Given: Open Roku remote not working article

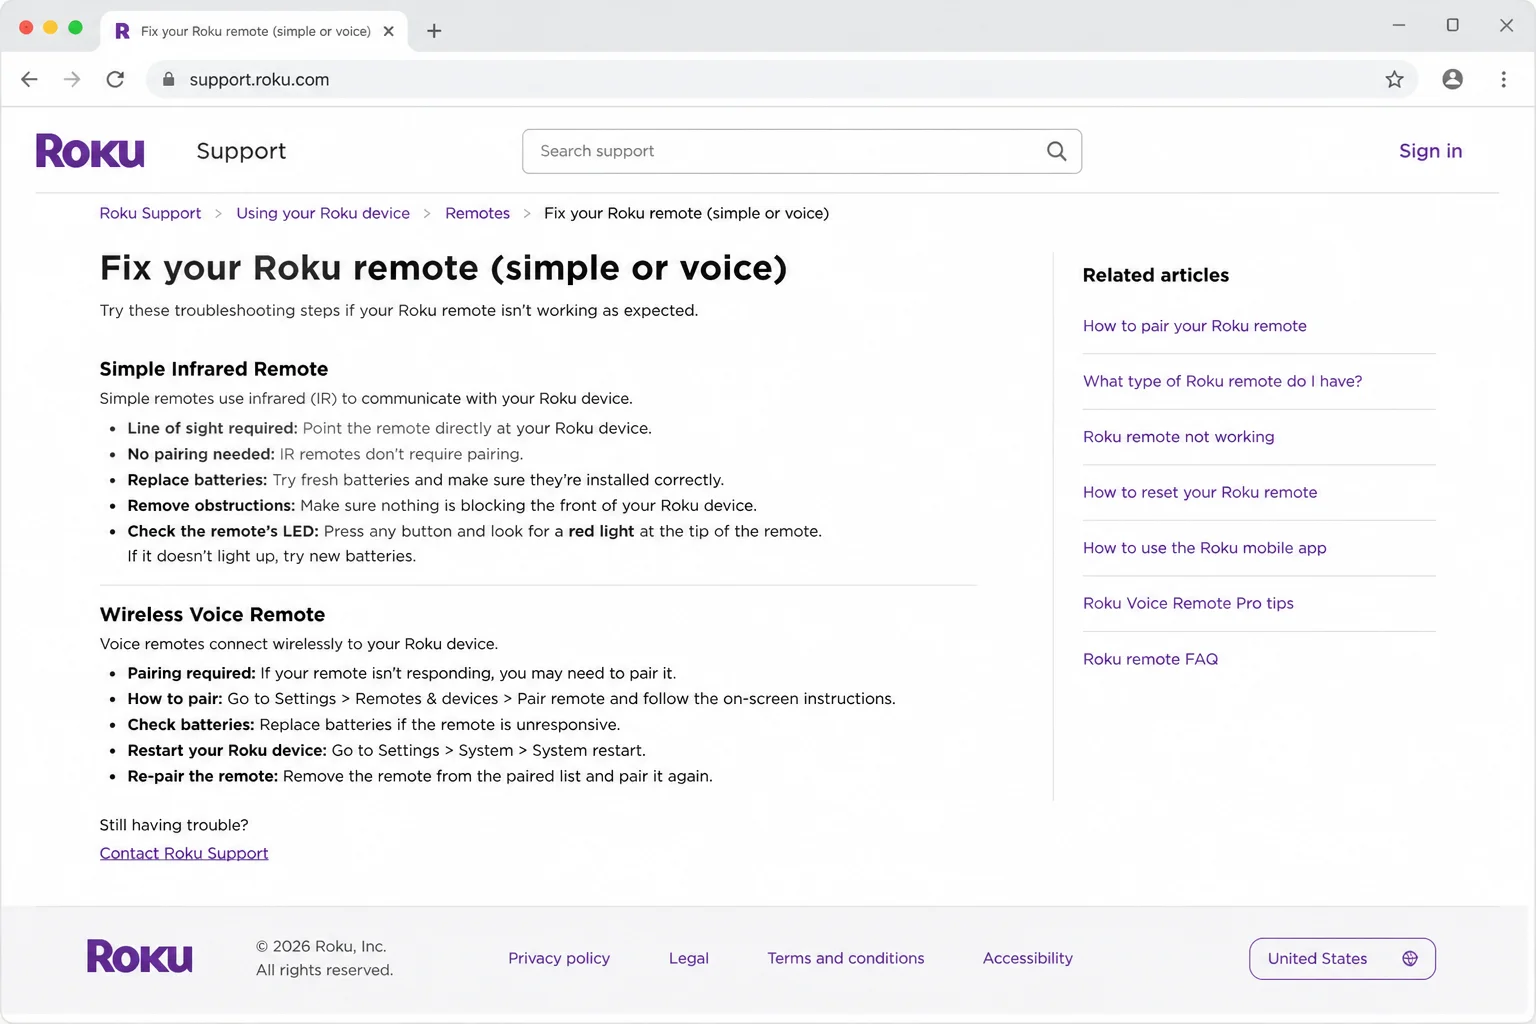Looking at the screenshot, I should tap(1178, 437).
